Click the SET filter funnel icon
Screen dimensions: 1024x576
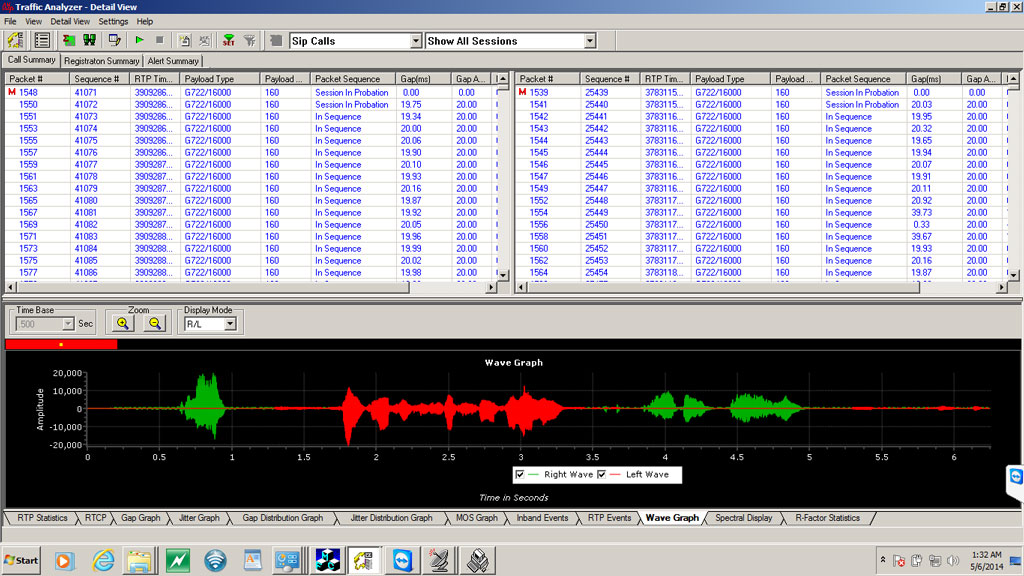click(x=228, y=41)
